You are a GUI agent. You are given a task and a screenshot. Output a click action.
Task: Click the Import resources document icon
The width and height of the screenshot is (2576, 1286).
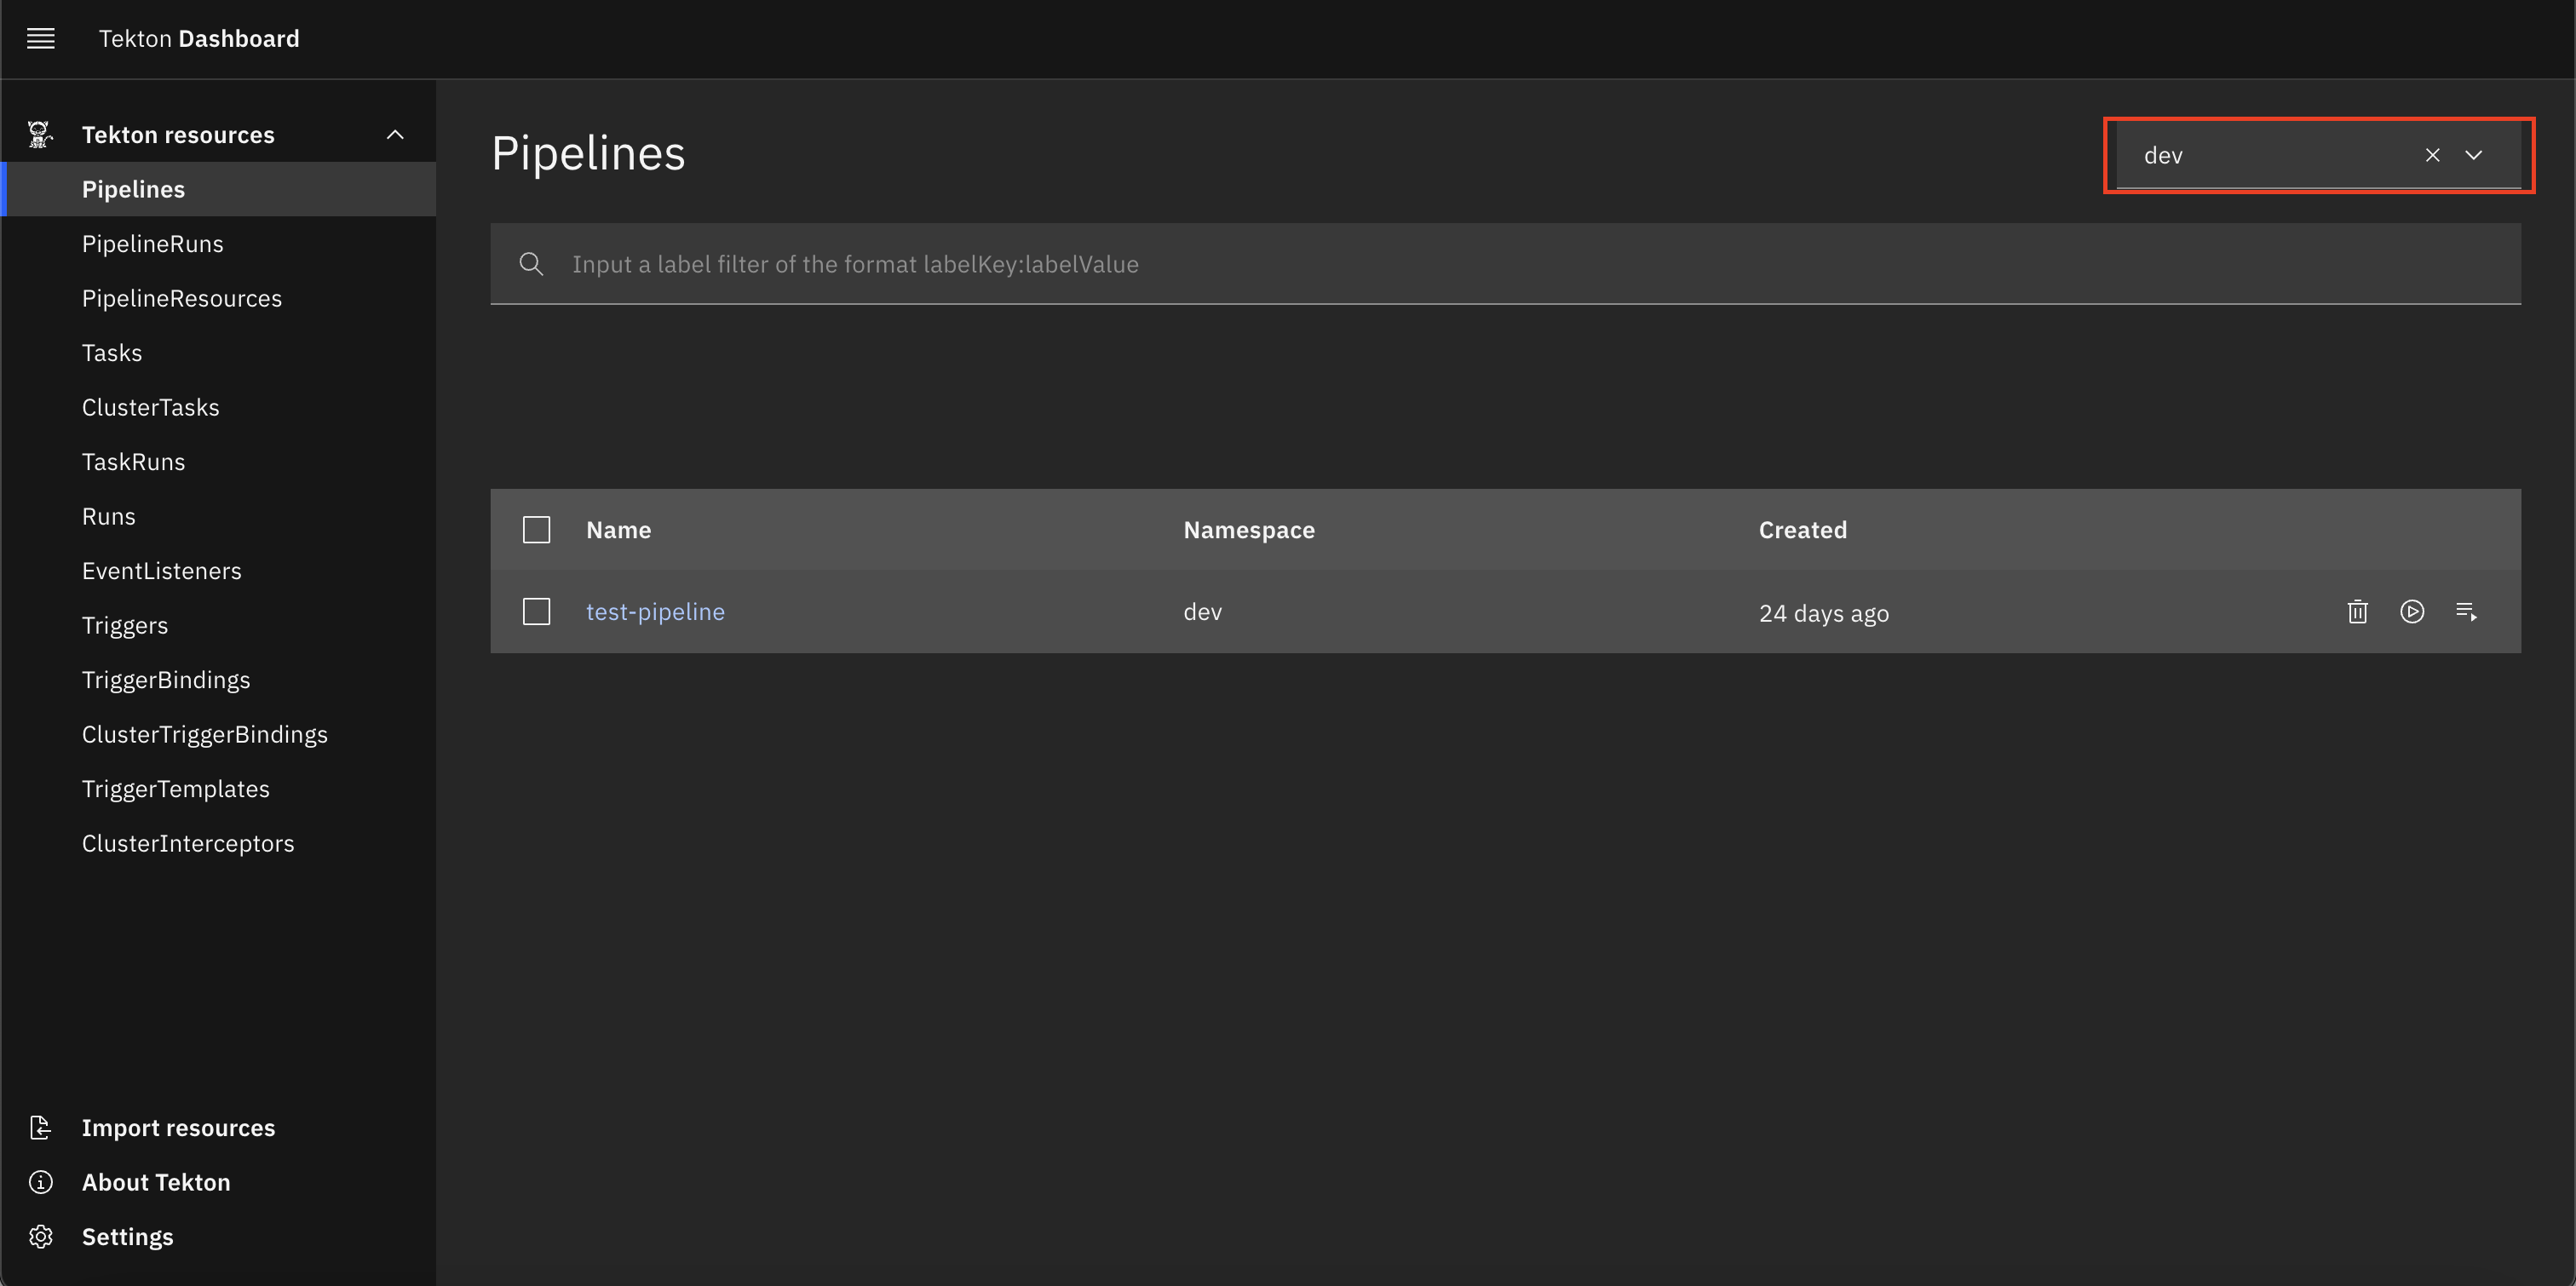[40, 1128]
